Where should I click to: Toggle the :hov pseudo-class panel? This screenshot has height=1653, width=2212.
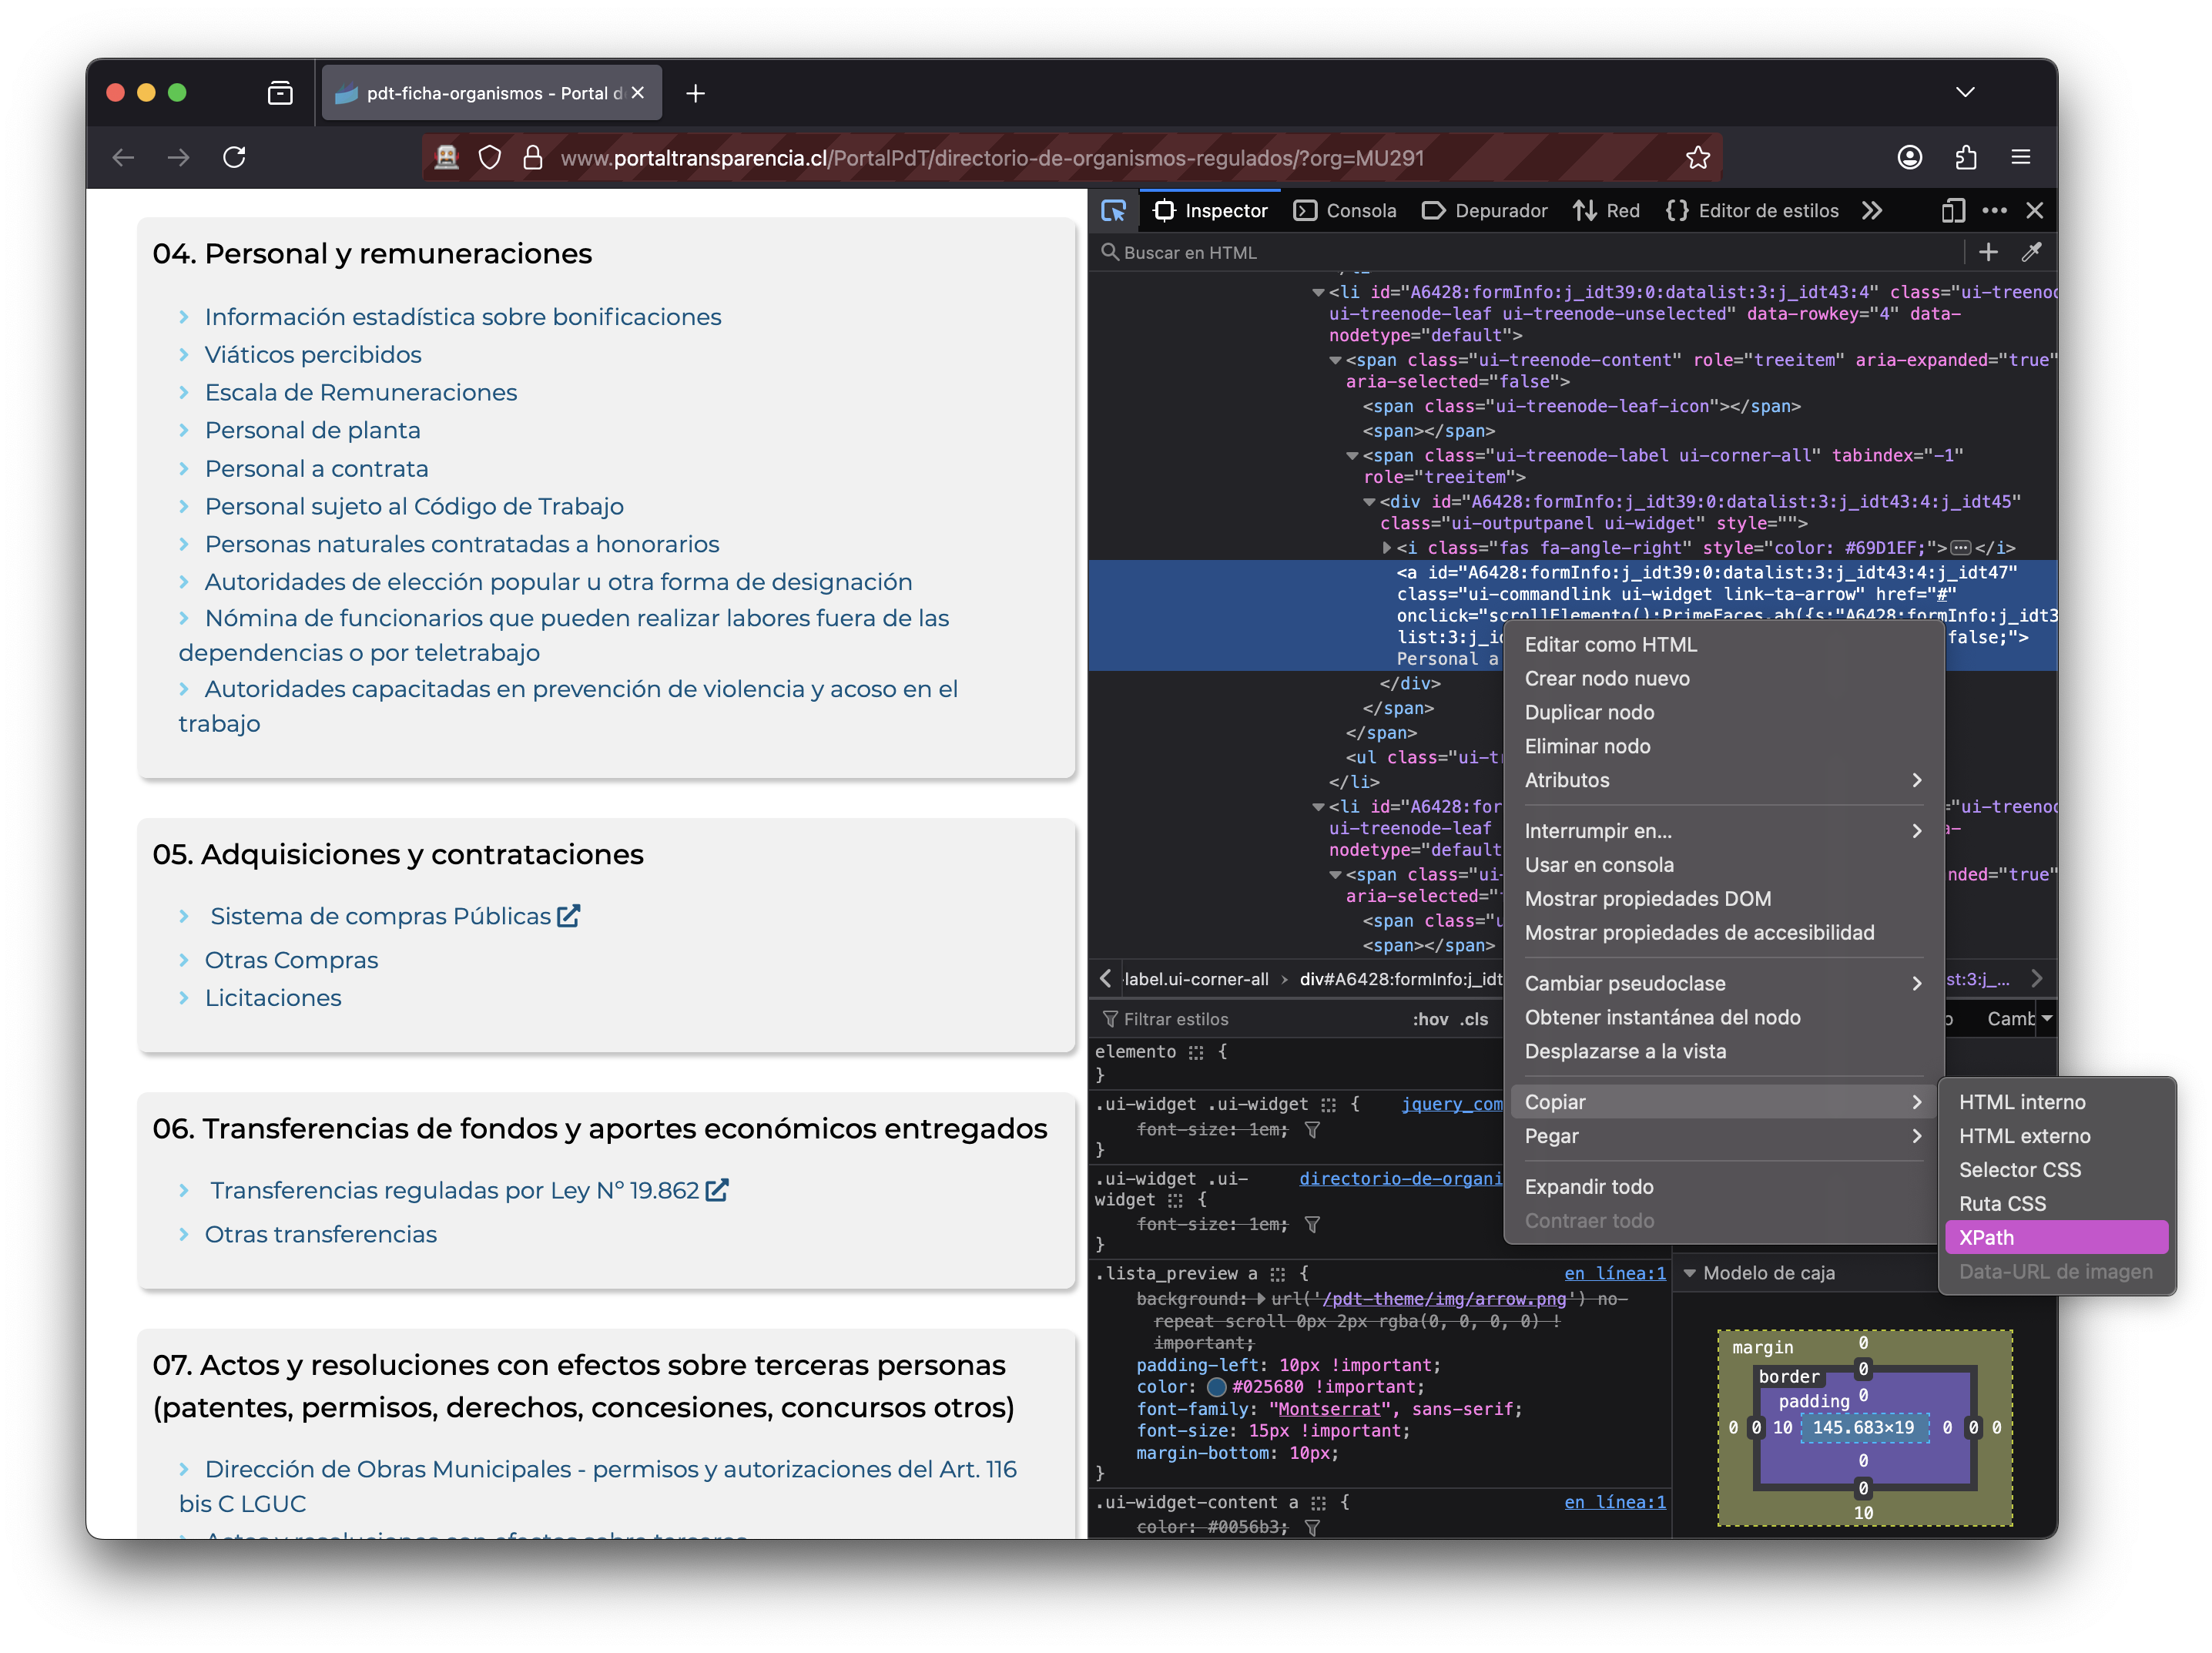click(x=1429, y=1020)
